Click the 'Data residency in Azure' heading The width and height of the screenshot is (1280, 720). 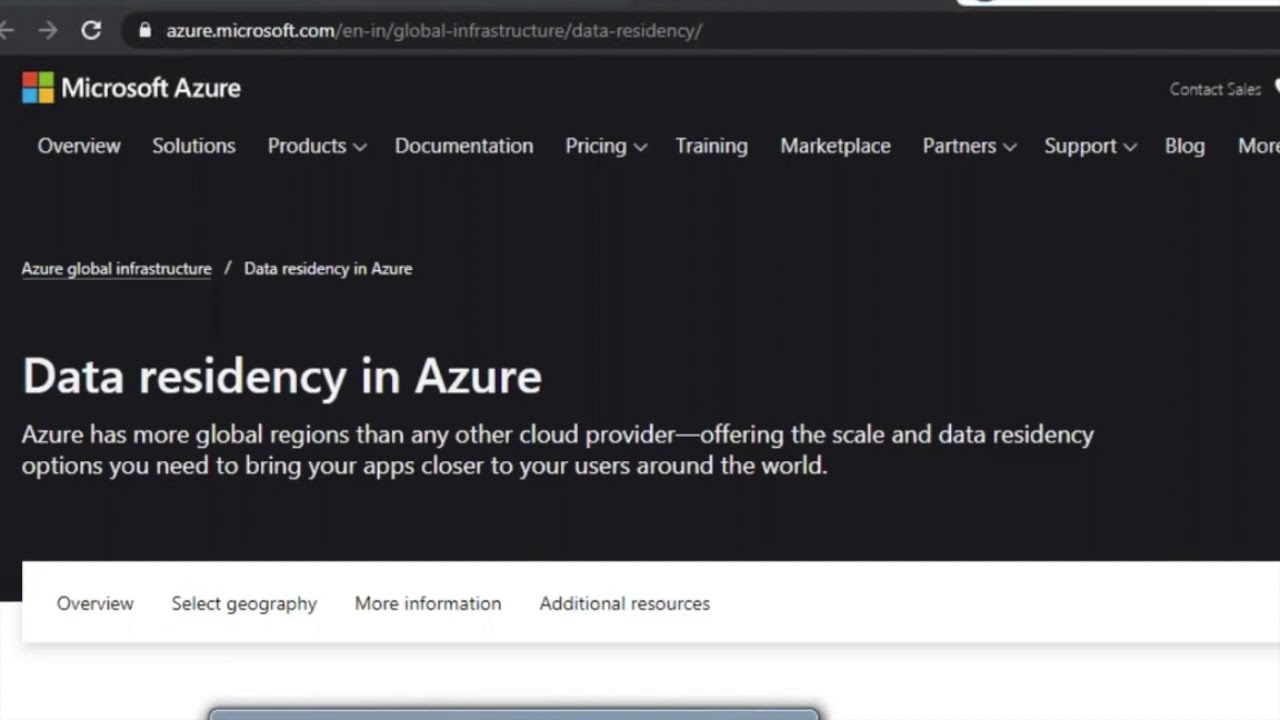[282, 376]
